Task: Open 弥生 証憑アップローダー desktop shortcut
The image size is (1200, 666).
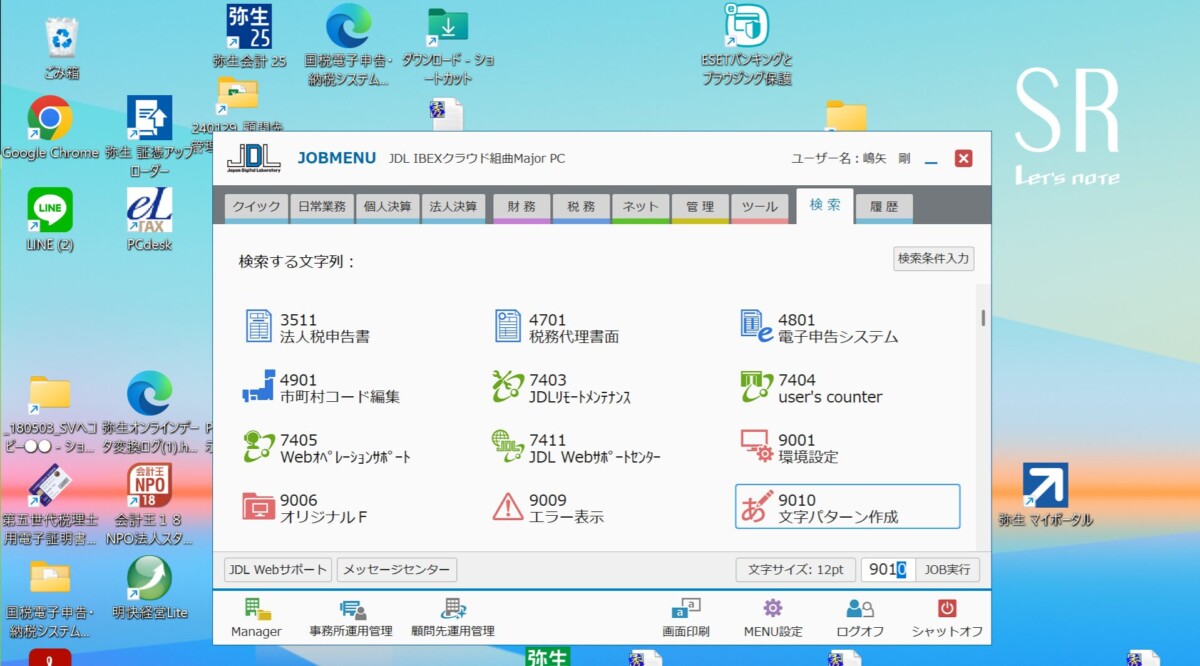Action: click(149, 136)
